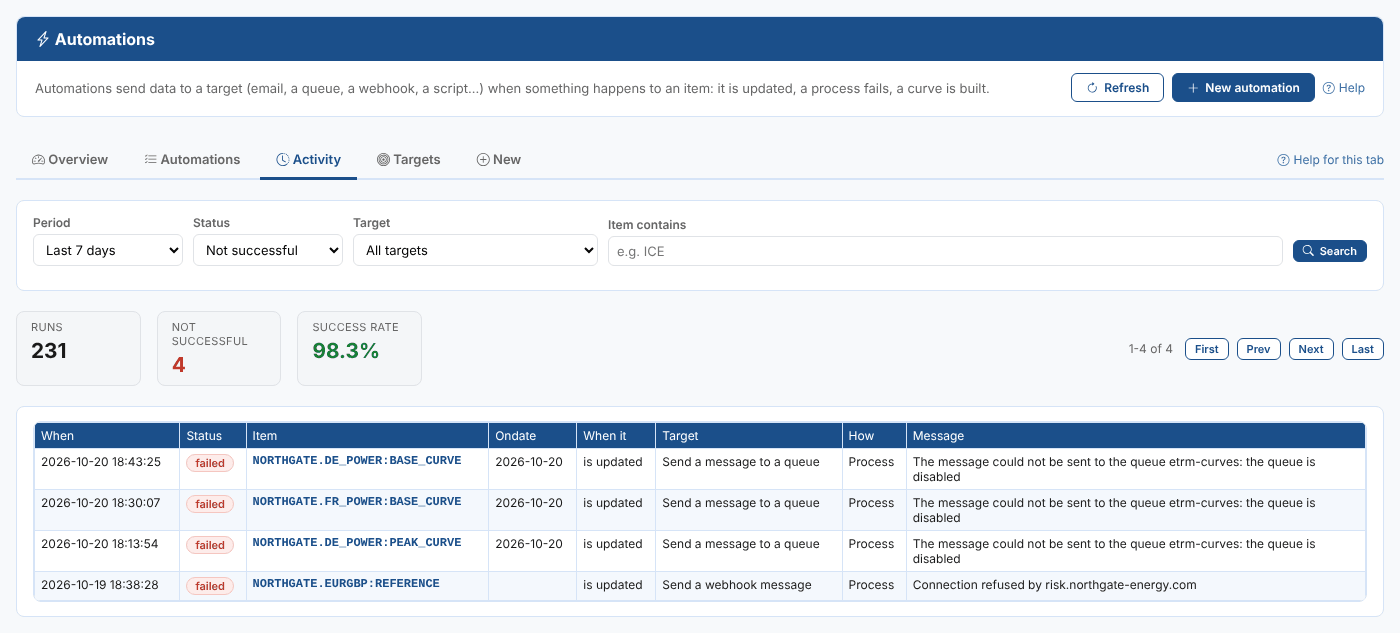1400x633 pixels.
Task: Click the '1-4 of 4' pagination text
Action: point(1150,349)
